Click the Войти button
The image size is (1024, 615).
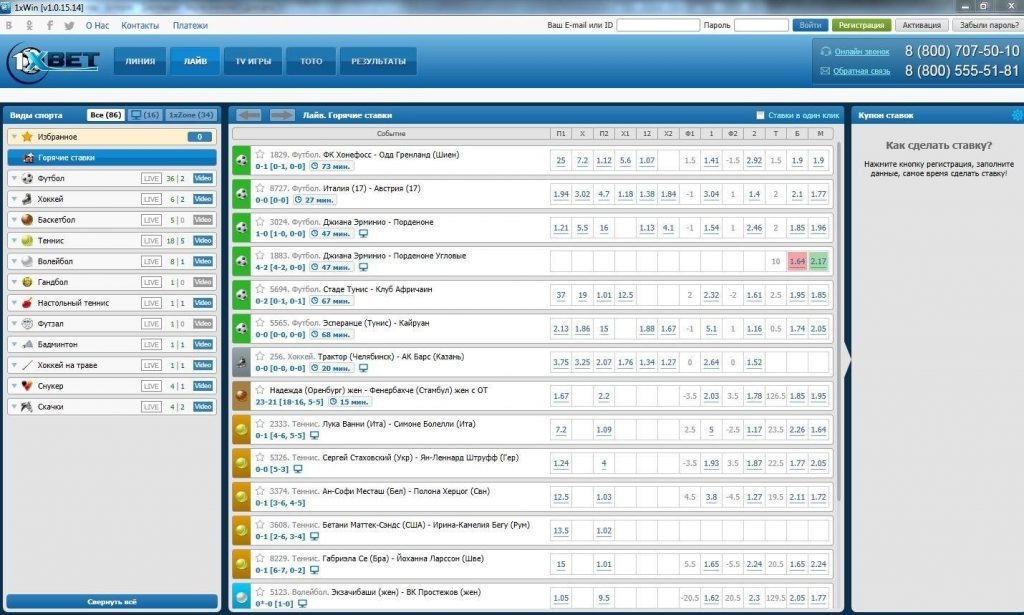point(810,25)
